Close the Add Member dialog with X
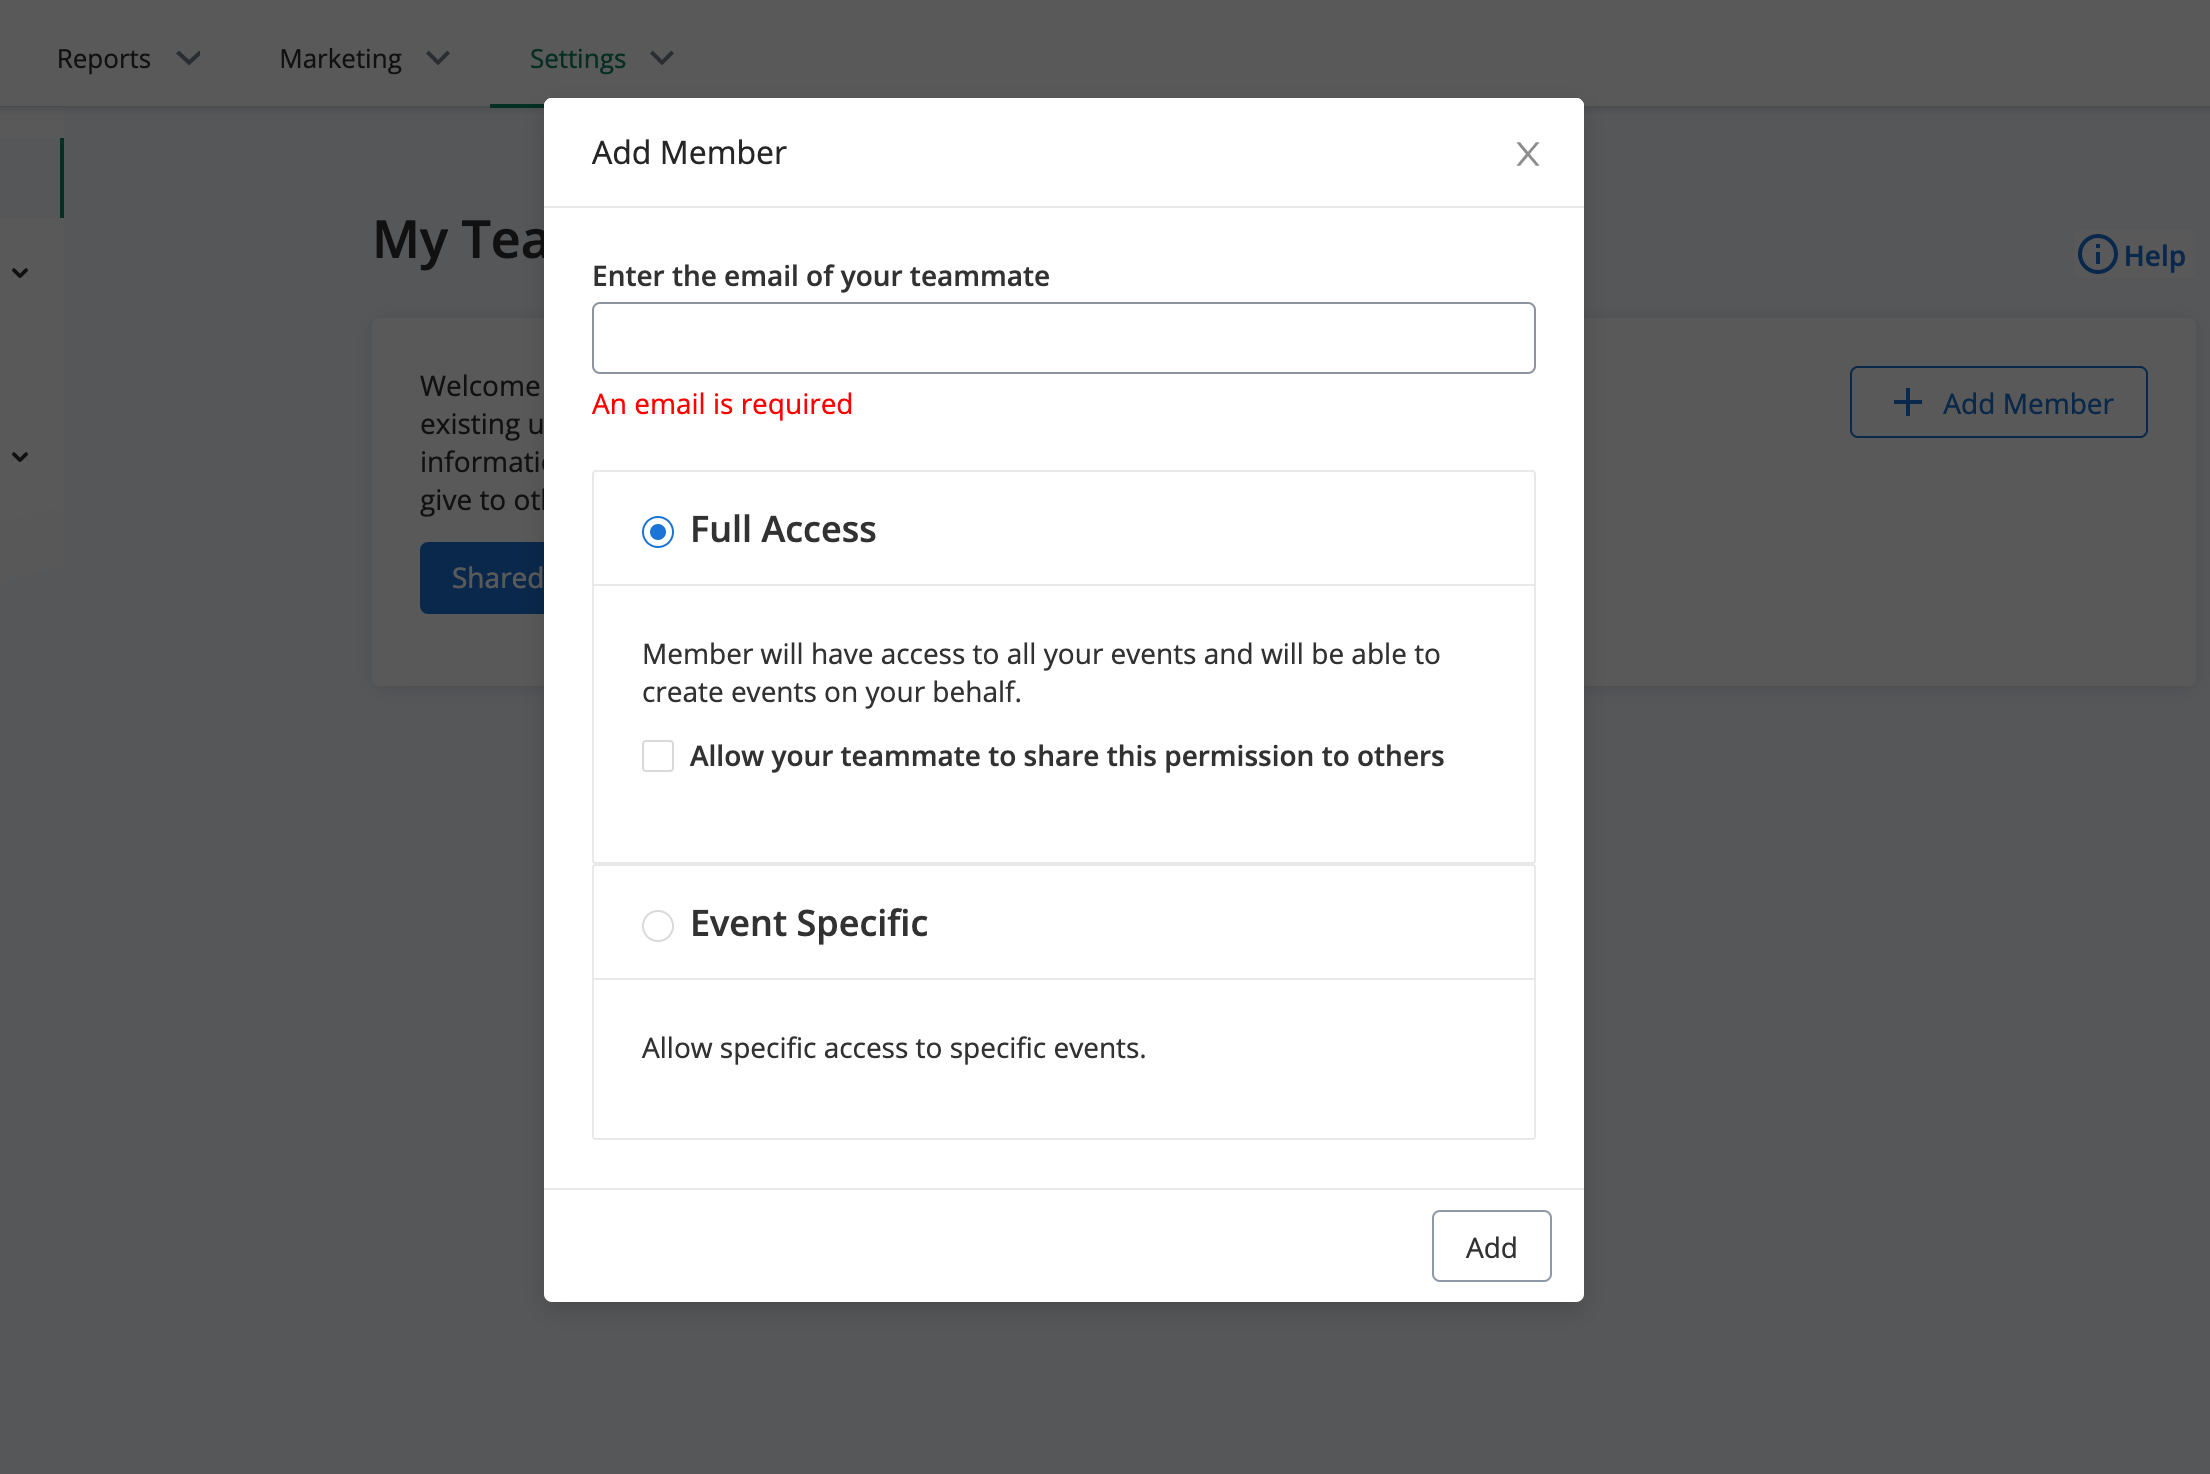The image size is (2210, 1474). 1527,154
